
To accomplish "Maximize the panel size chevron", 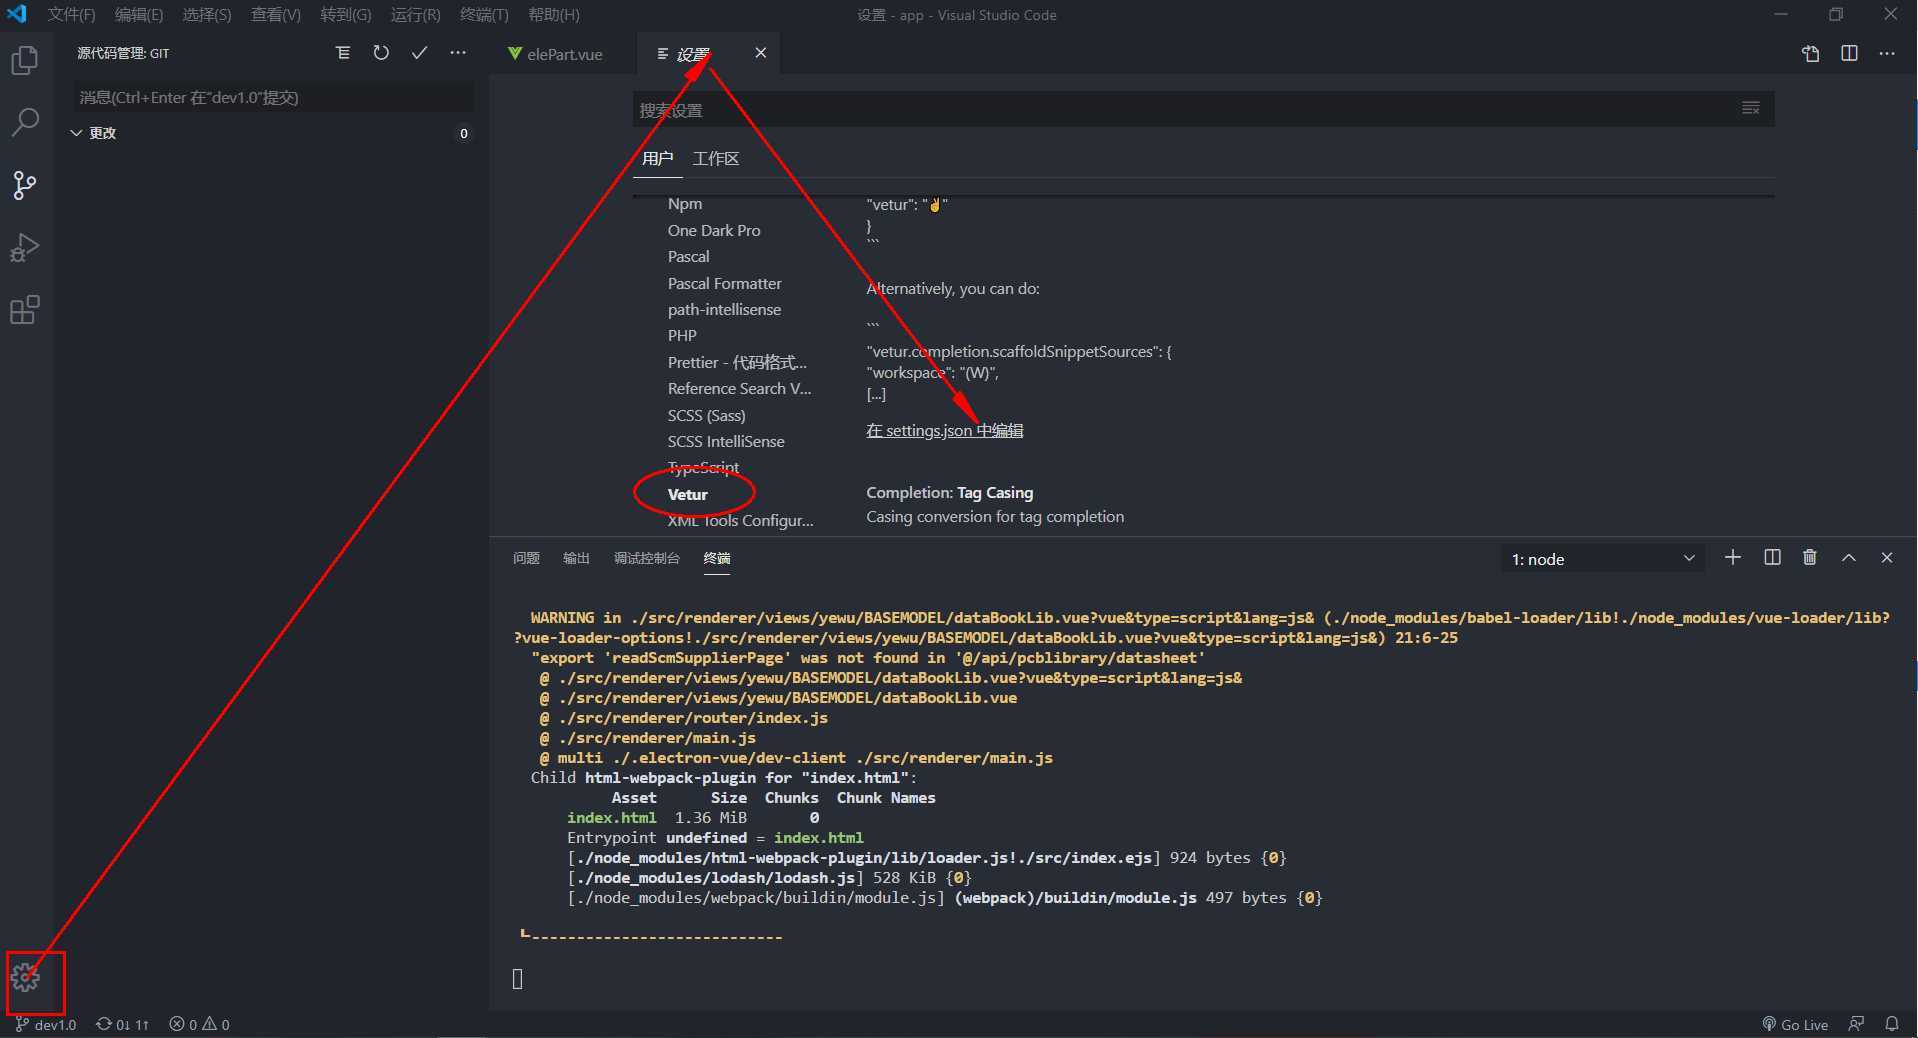I will coord(1849,557).
